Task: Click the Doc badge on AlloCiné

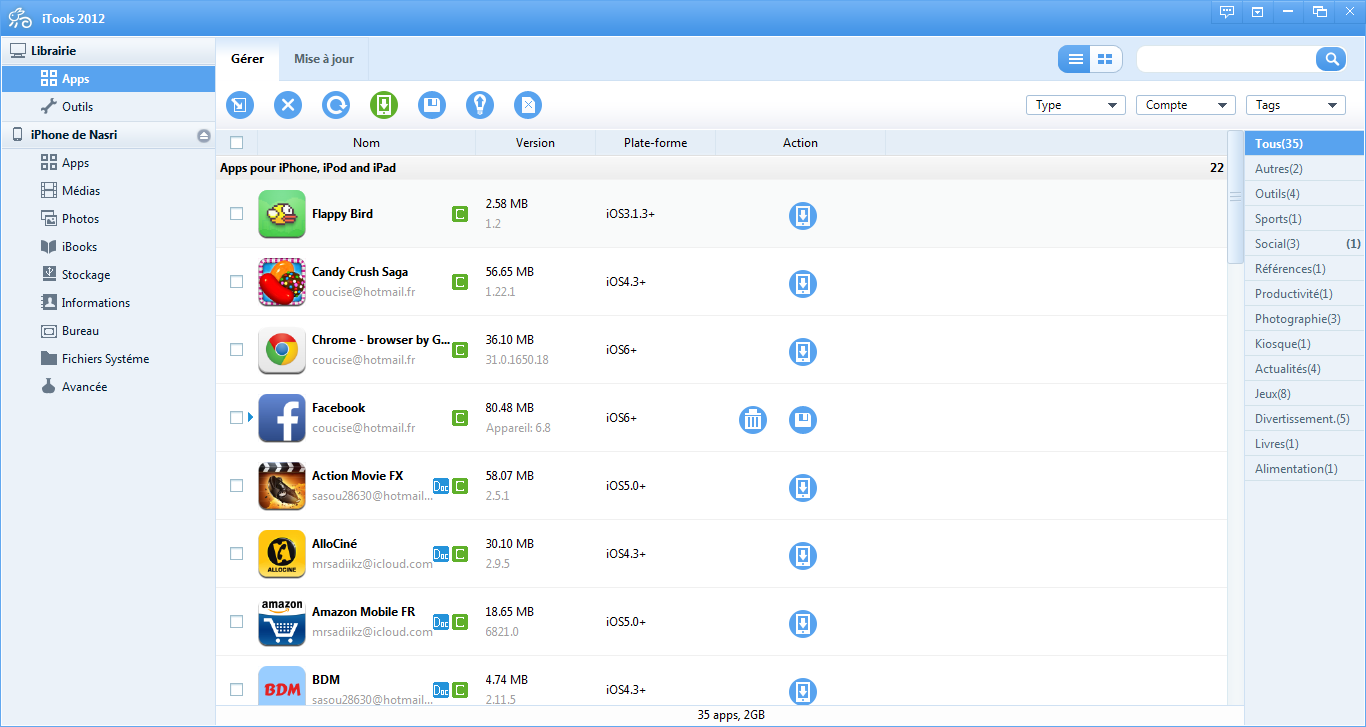Action: tap(441, 554)
